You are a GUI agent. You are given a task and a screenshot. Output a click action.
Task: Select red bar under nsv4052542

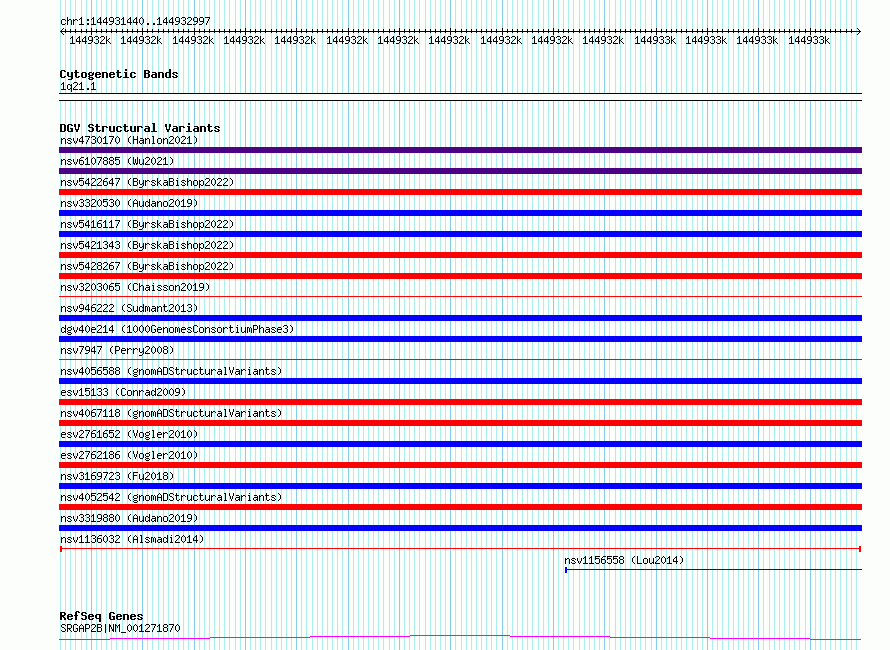tap(460, 507)
